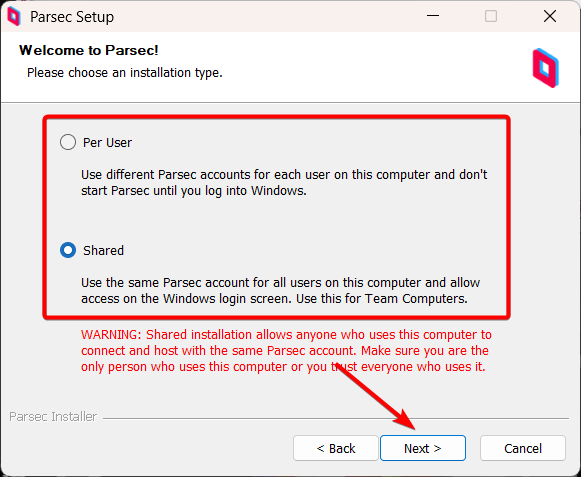Return to the previous page with < Back
The width and height of the screenshot is (581, 477).
point(336,448)
